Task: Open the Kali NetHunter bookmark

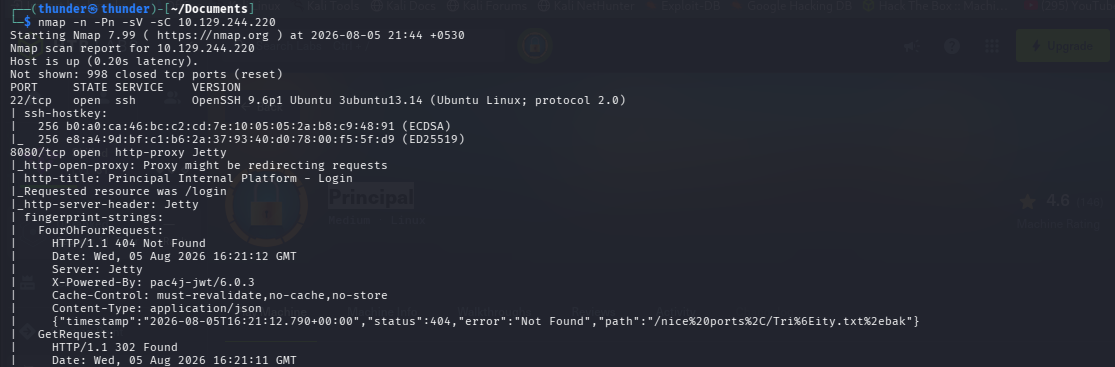Action: tap(587, 6)
